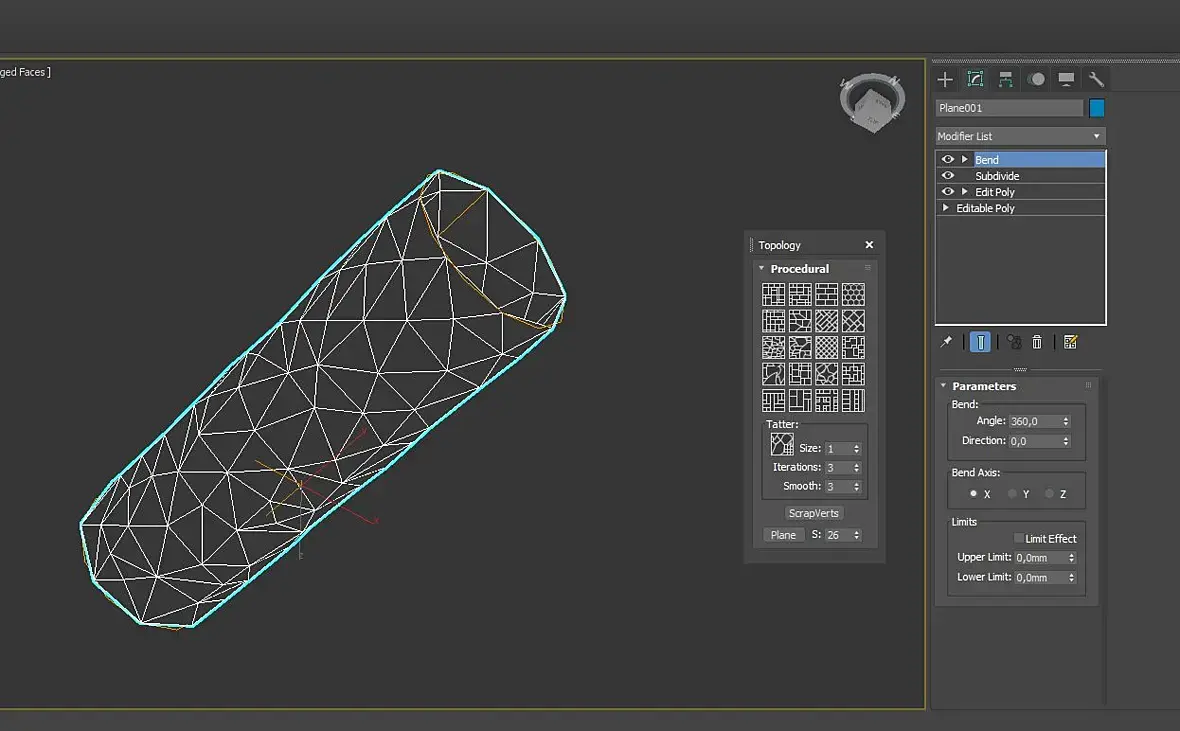Viewport: 1180px width, 731px height.
Task: Apply the Tiles pattern, second in first row
Action: 800,294
